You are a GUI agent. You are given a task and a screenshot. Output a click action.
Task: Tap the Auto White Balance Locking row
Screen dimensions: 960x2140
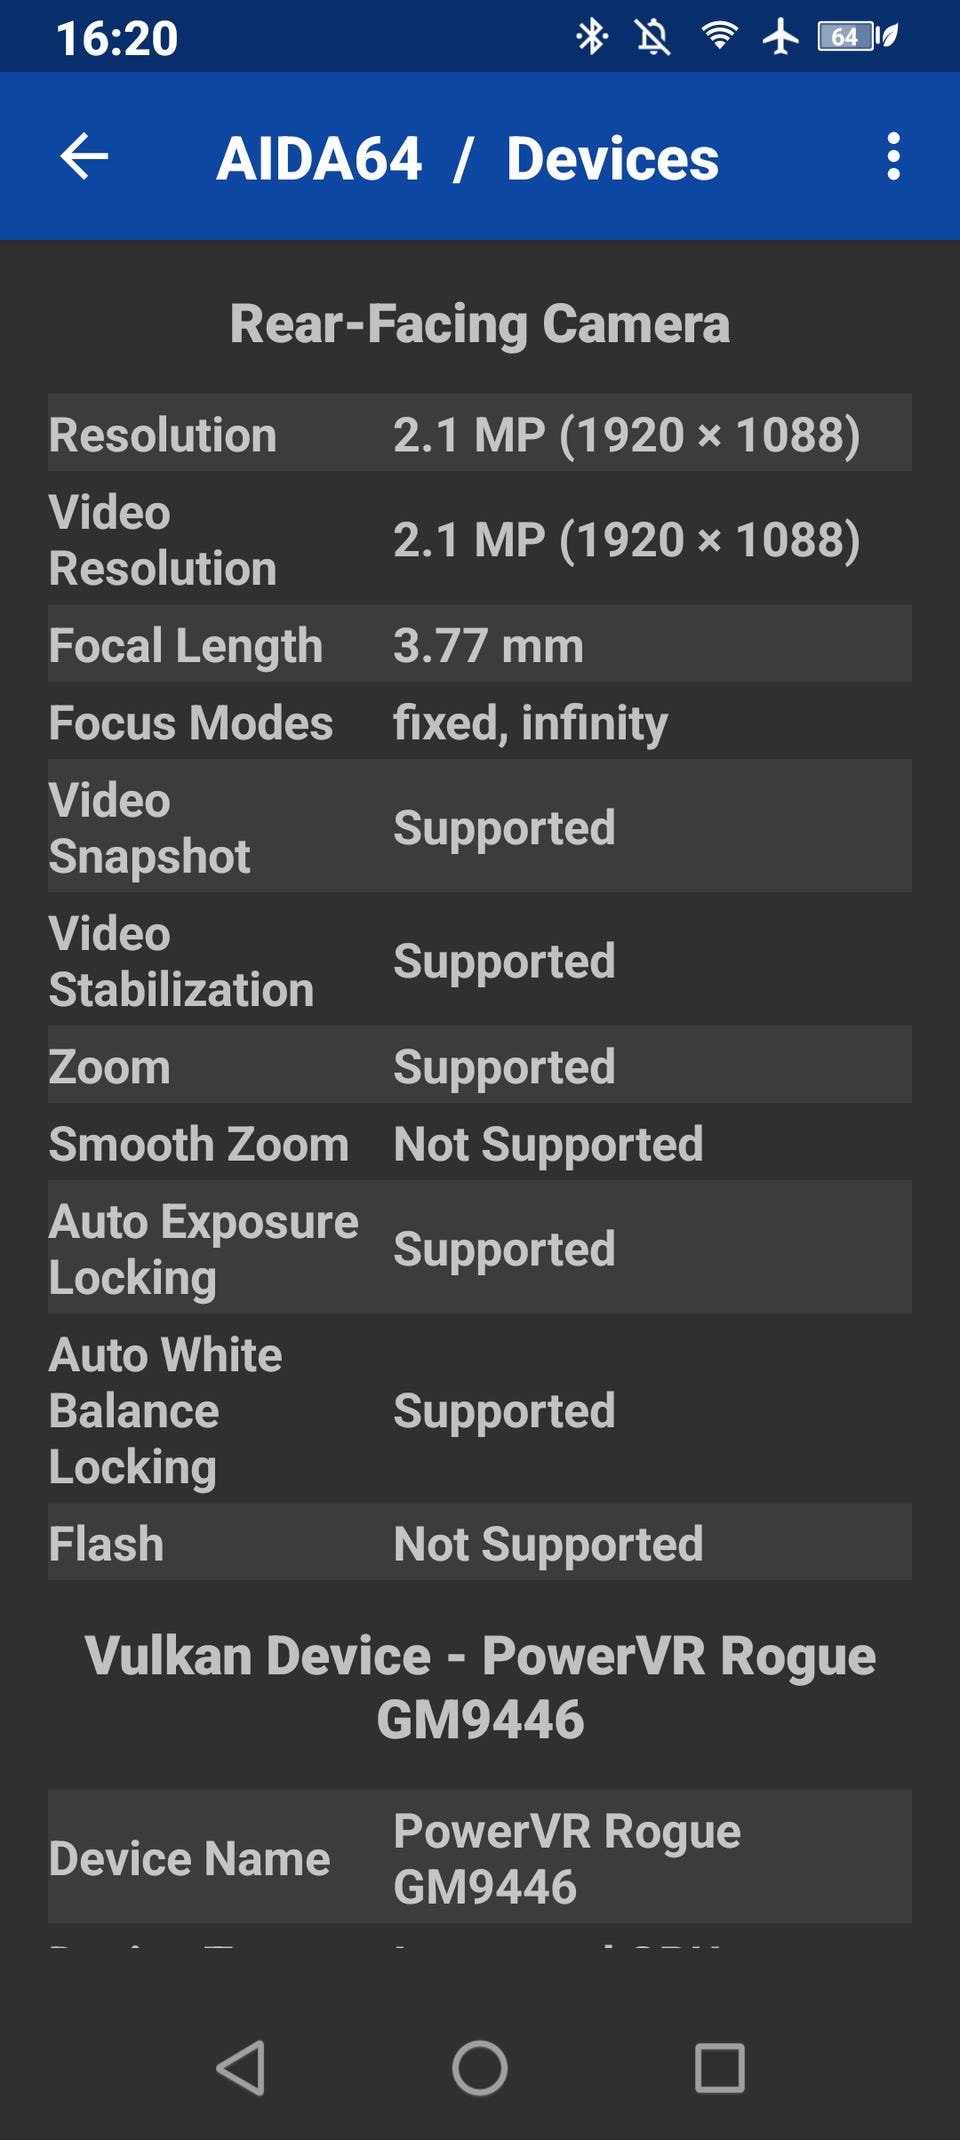tap(479, 1409)
